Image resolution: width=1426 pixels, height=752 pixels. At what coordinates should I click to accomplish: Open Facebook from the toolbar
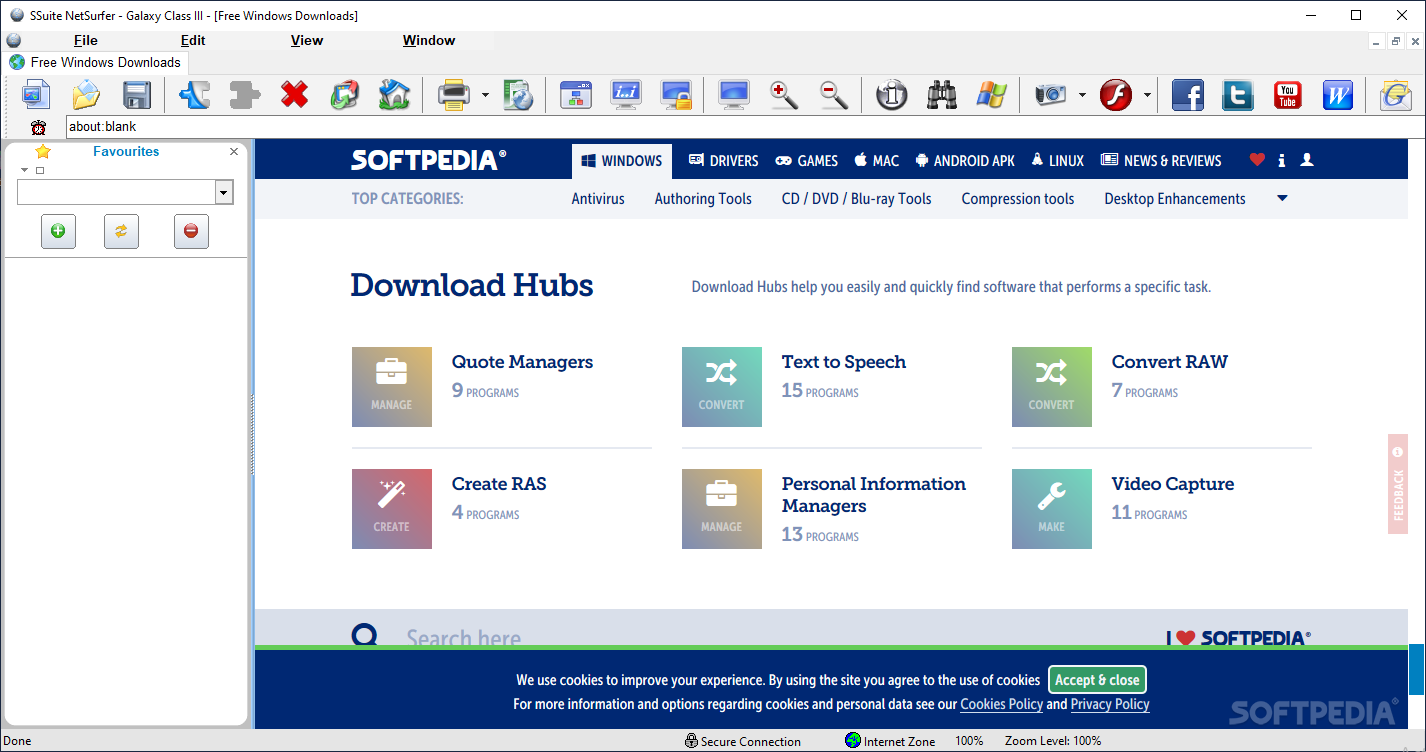pos(1187,96)
